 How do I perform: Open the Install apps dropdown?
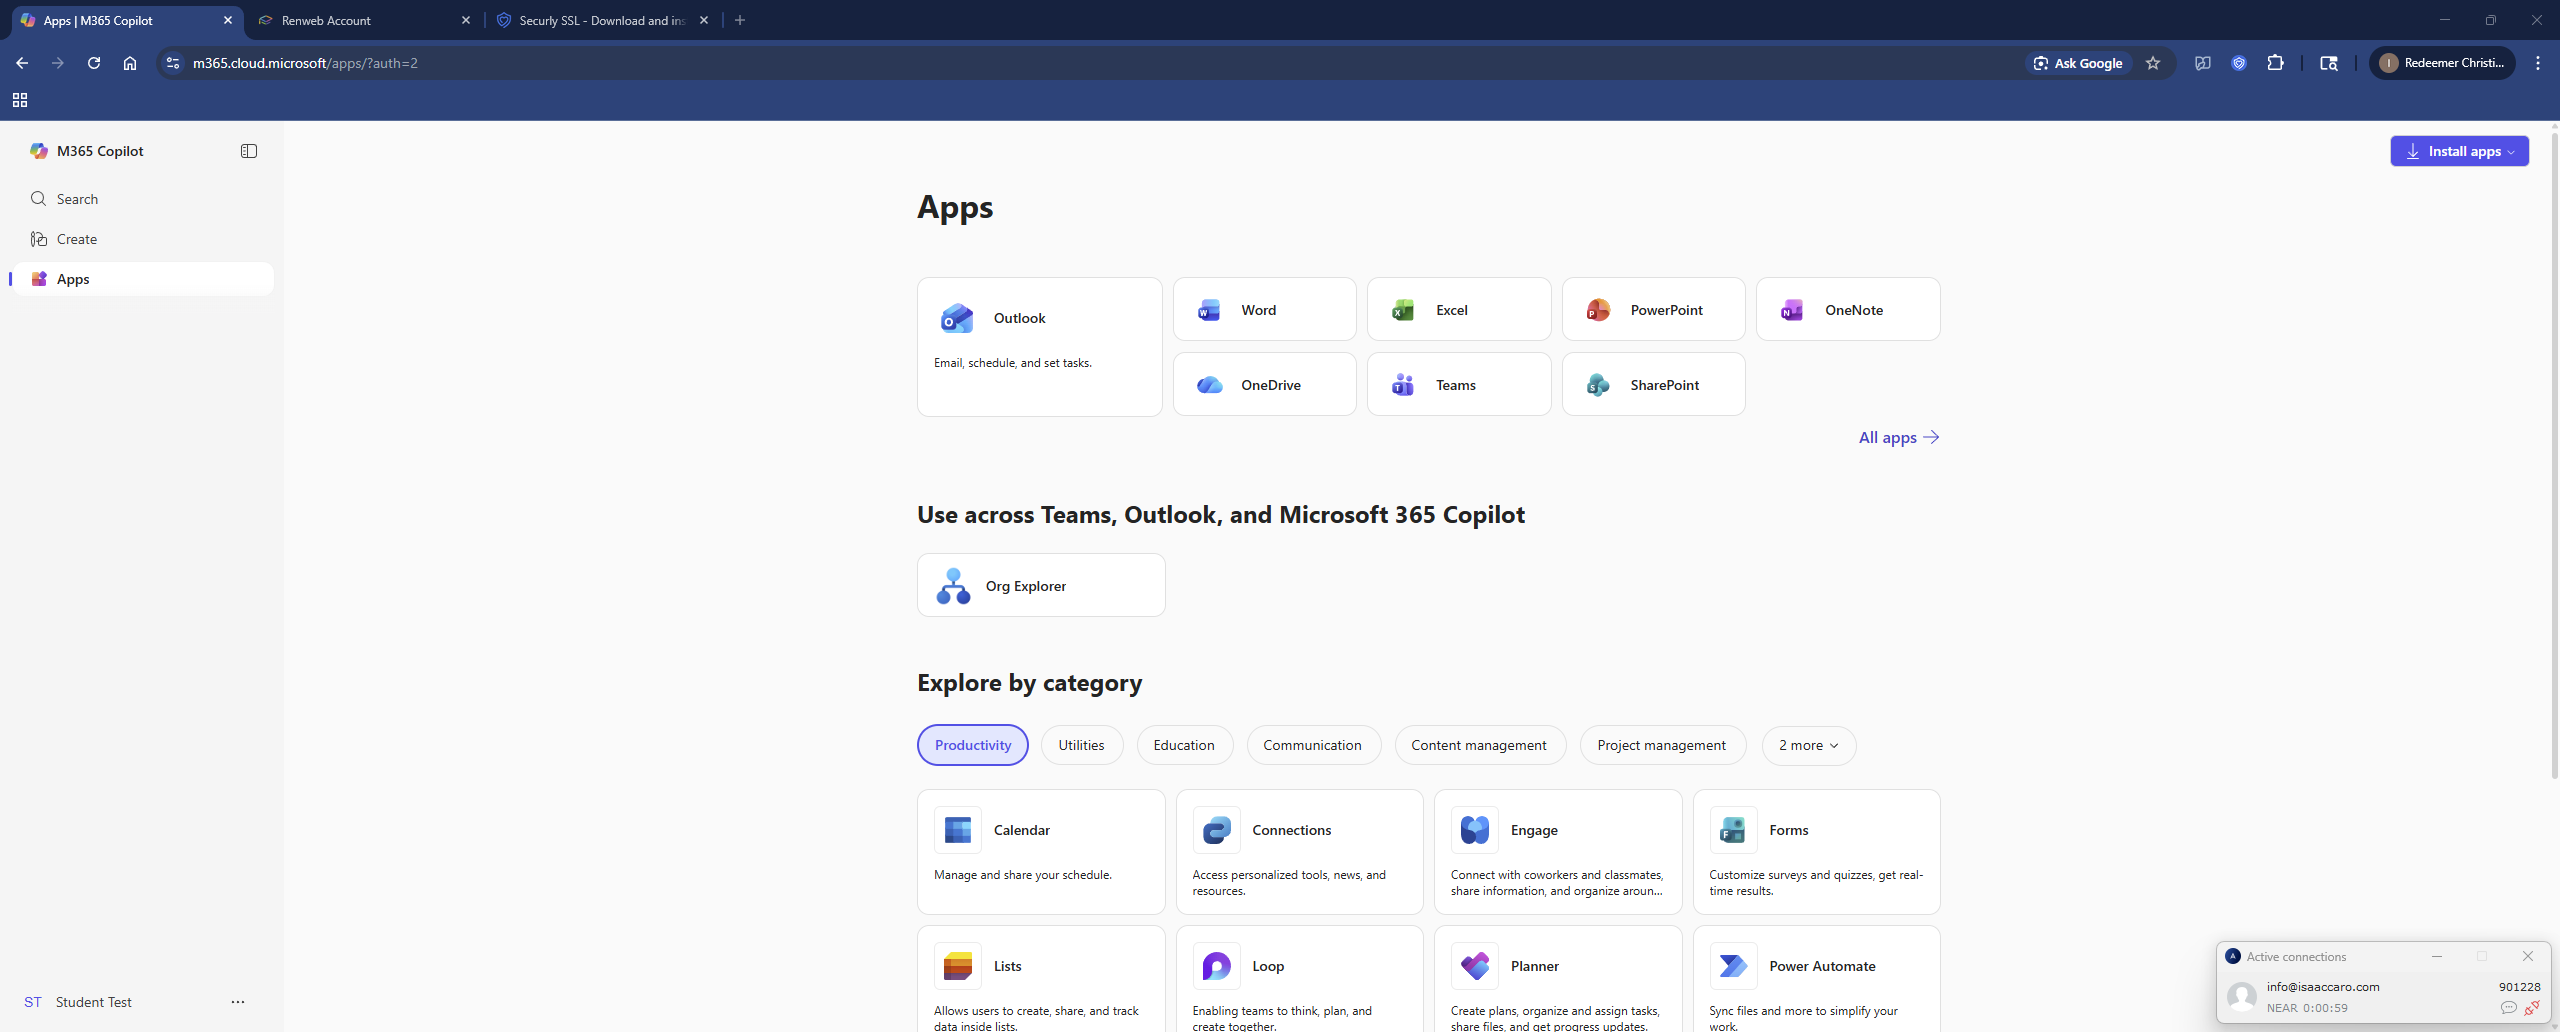pyautogui.click(x=2459, y=151)
